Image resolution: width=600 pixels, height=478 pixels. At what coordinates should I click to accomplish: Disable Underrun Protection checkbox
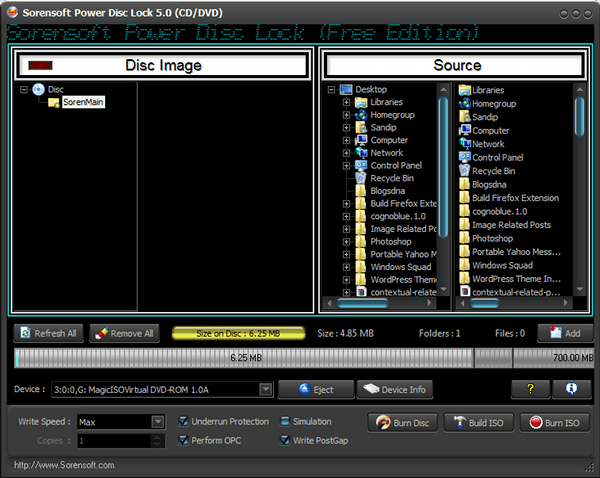pyautogui.click(x=184, y=421)
